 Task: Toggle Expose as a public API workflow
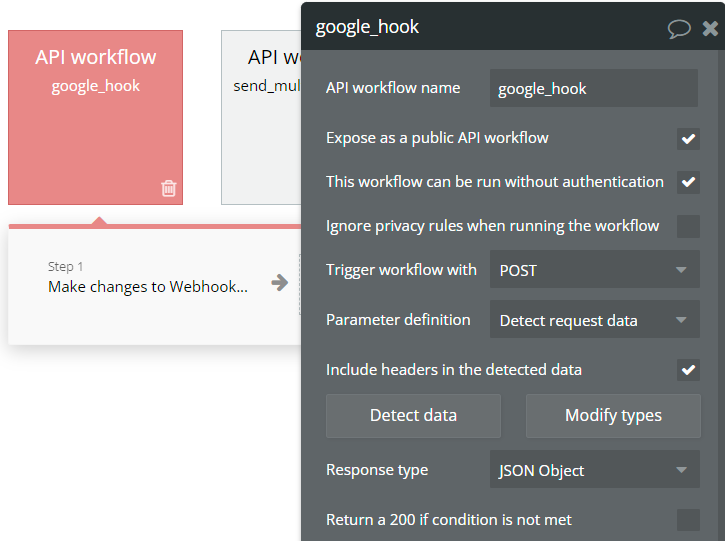(x=688, y=138)
